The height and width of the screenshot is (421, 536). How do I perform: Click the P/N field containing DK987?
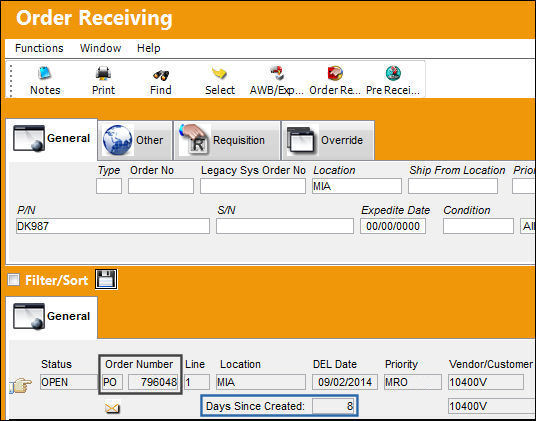point(113,226)
